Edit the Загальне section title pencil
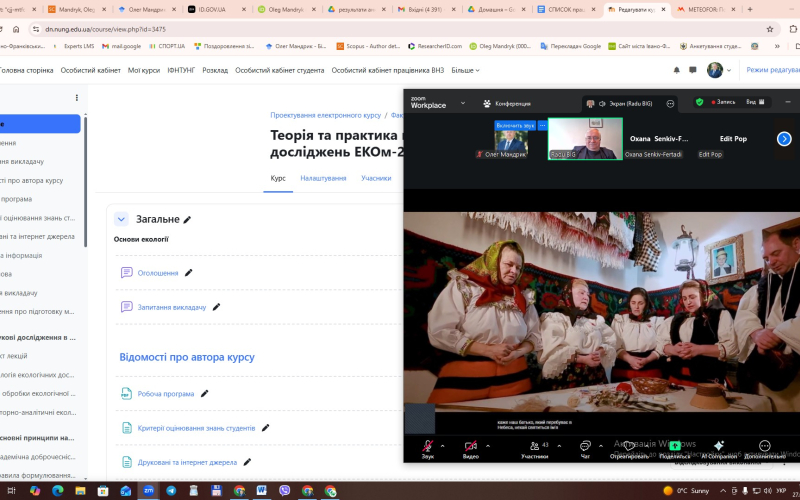 click(187, 220)
